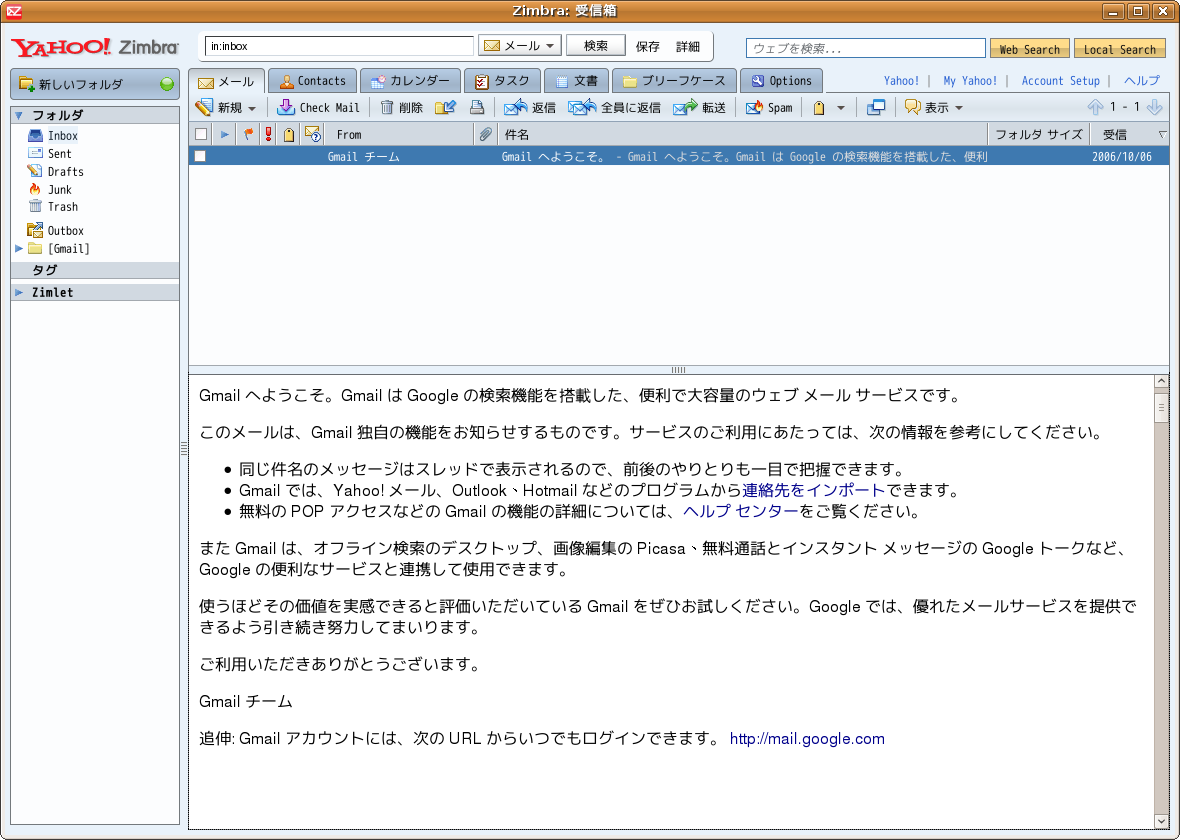This screenshot has height=840, width=1180.
Task: Click the green status indicator icon
Action: [167, 84]
